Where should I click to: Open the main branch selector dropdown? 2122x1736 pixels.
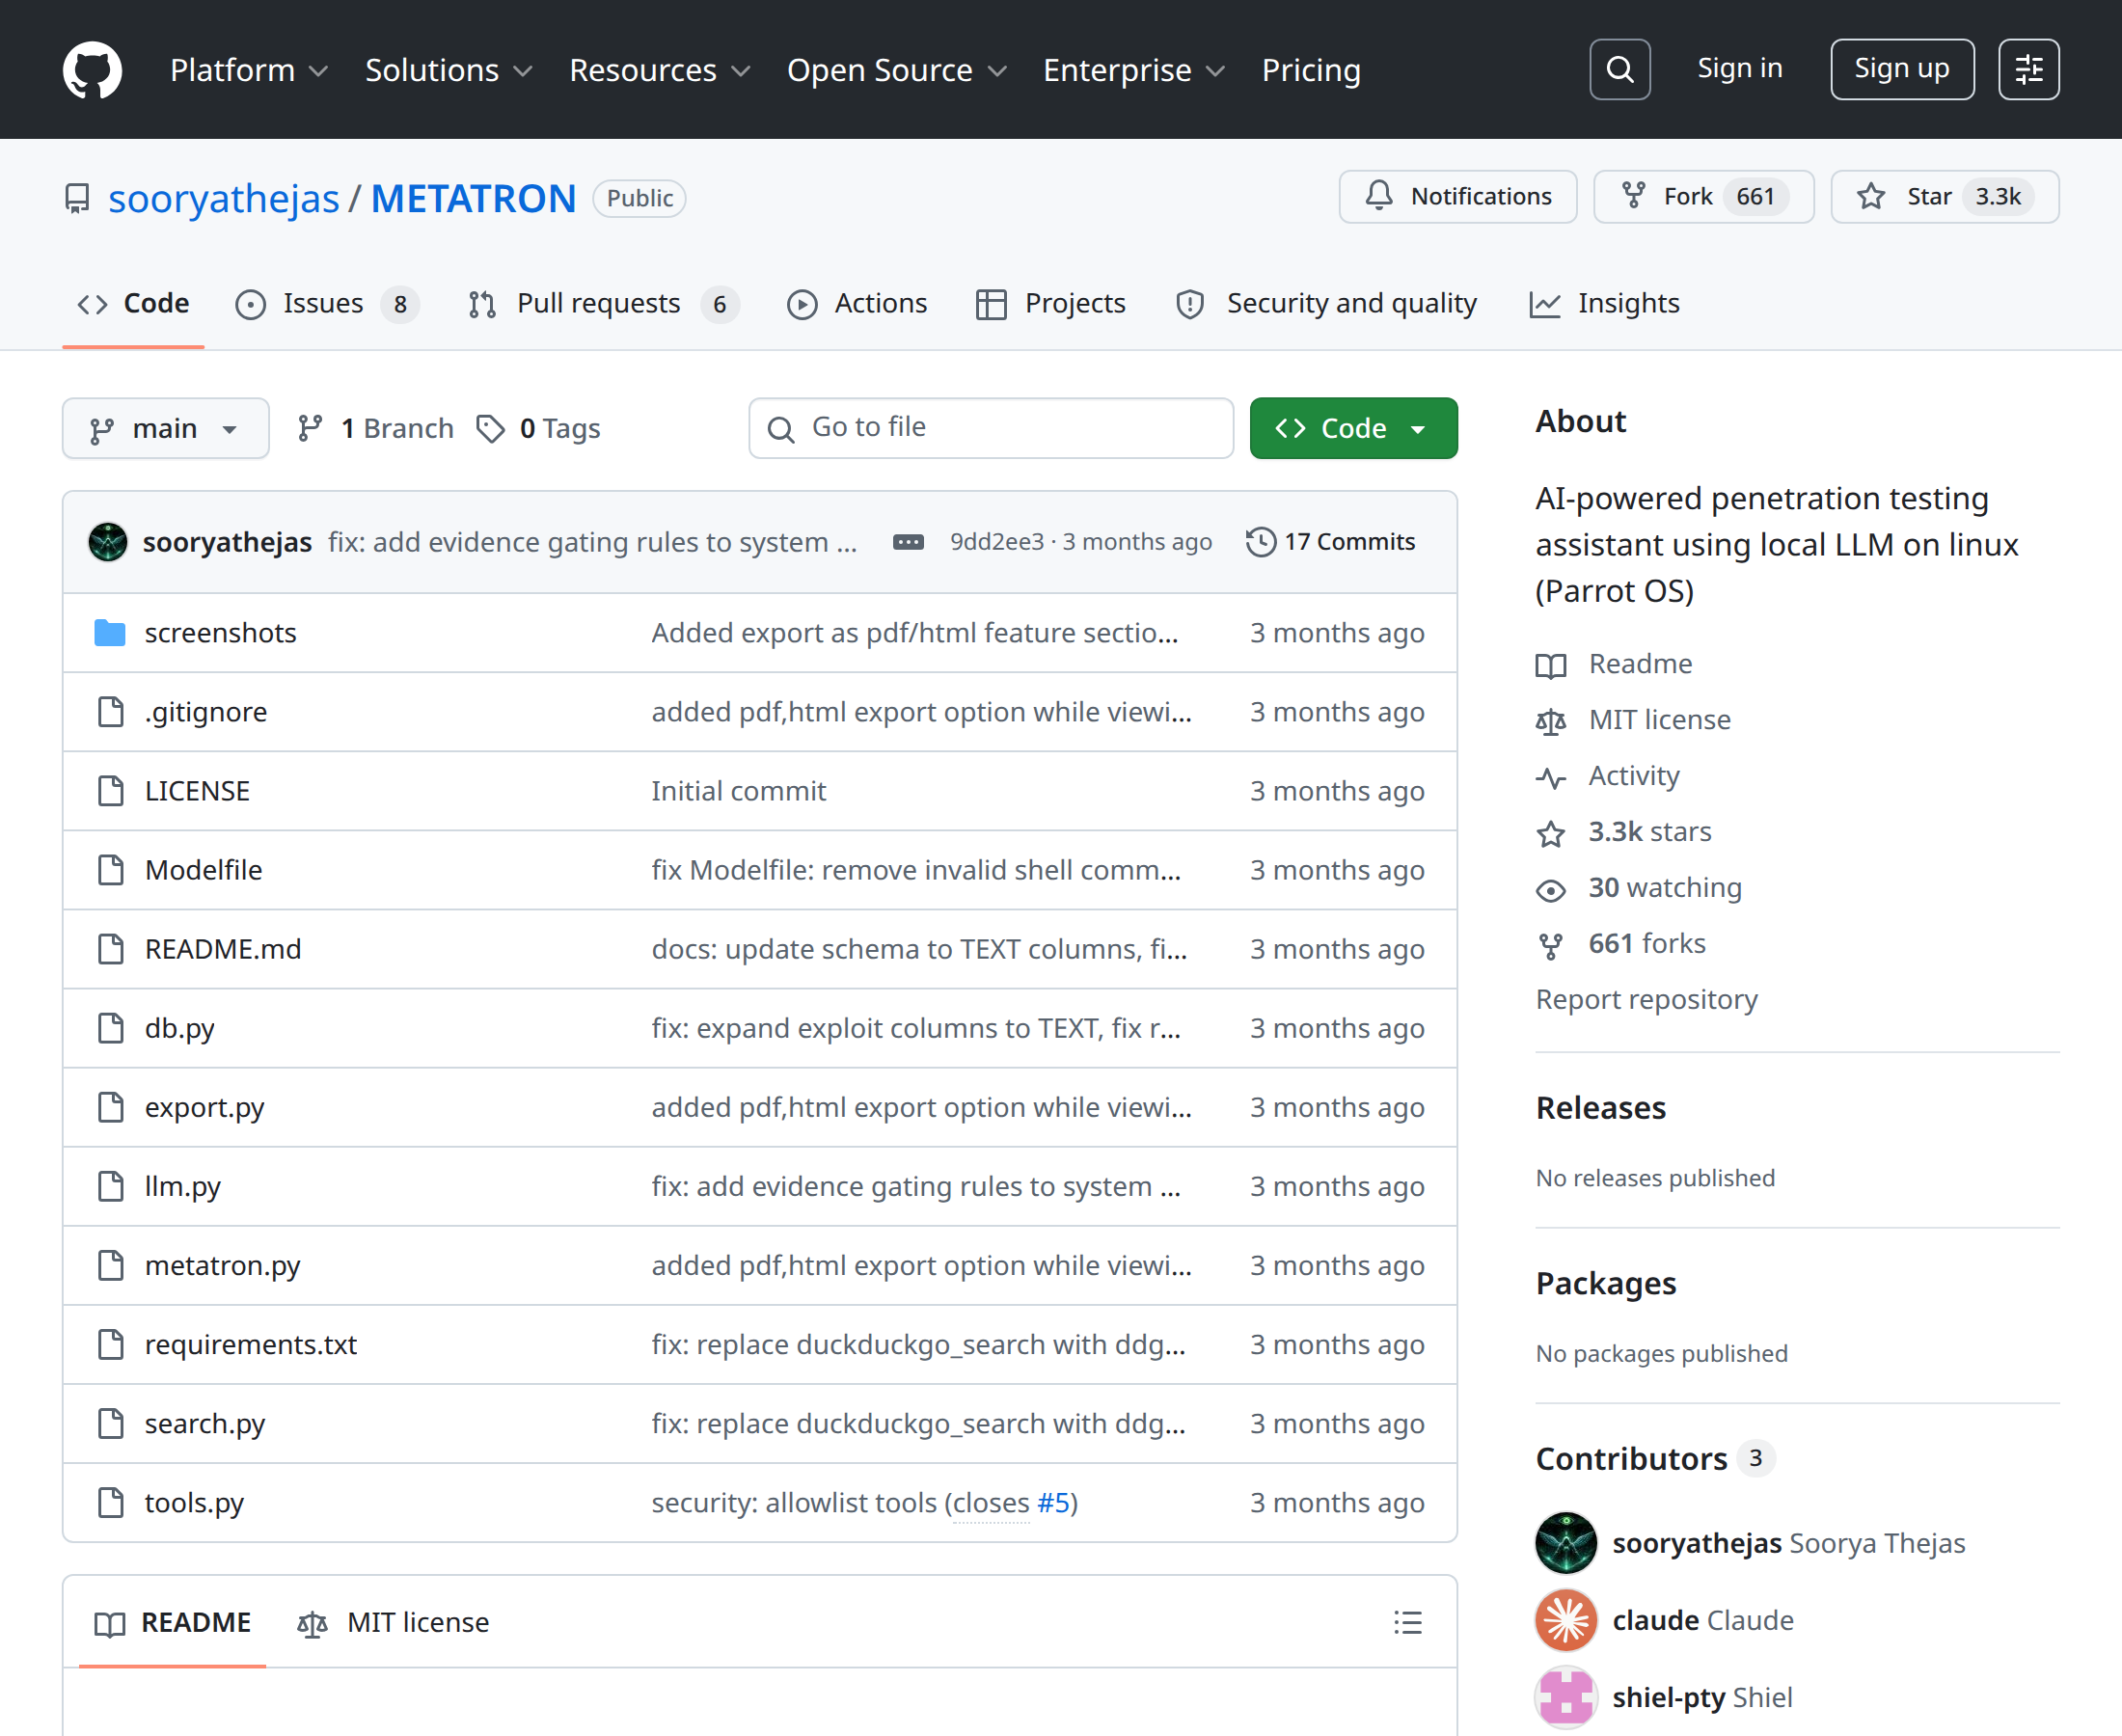click(x=166, y=429)
